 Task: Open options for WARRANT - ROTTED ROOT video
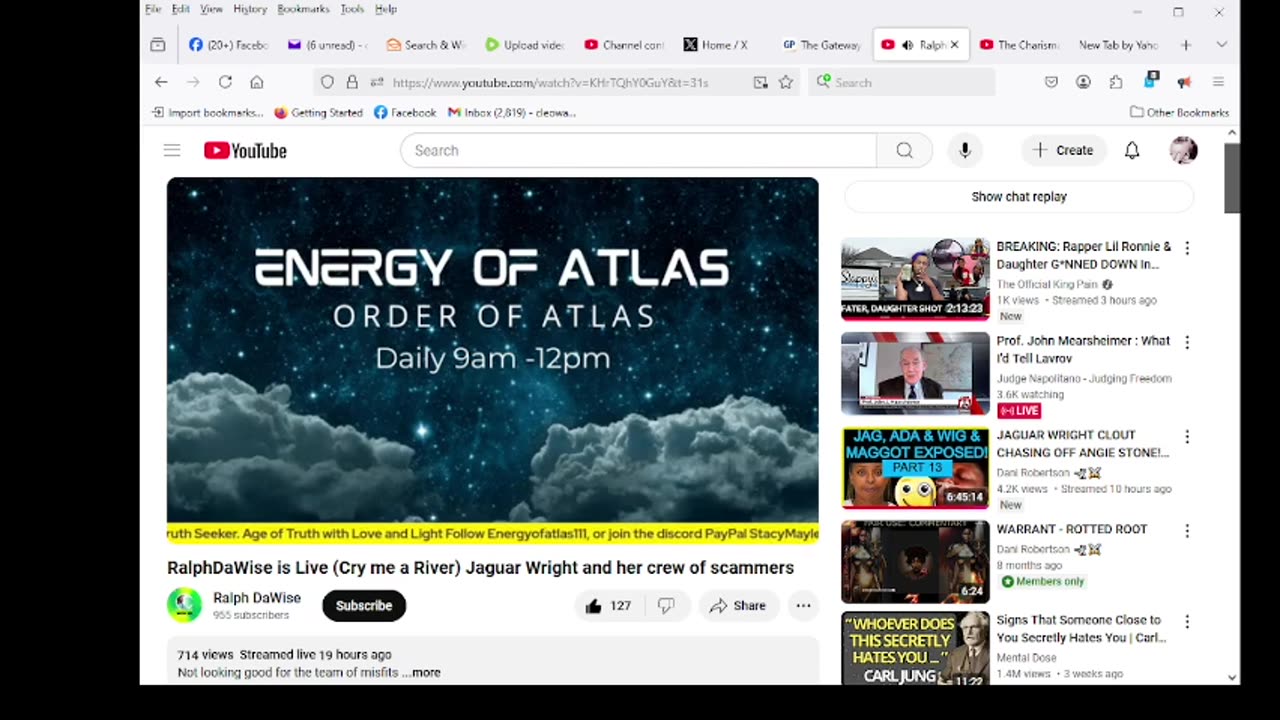point(1187,531)
